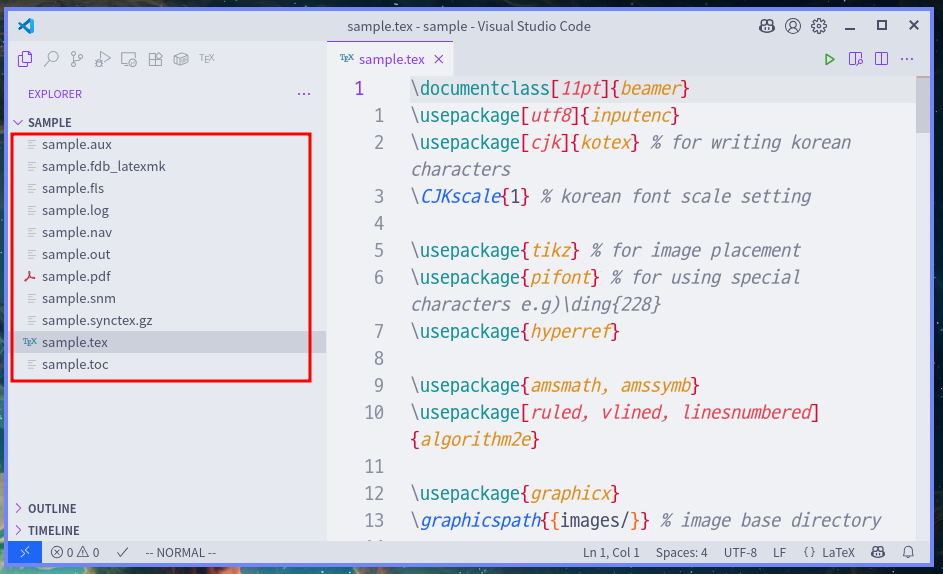Open the Manage settings gear
The image size is (943, 574).
pos(819,26)
